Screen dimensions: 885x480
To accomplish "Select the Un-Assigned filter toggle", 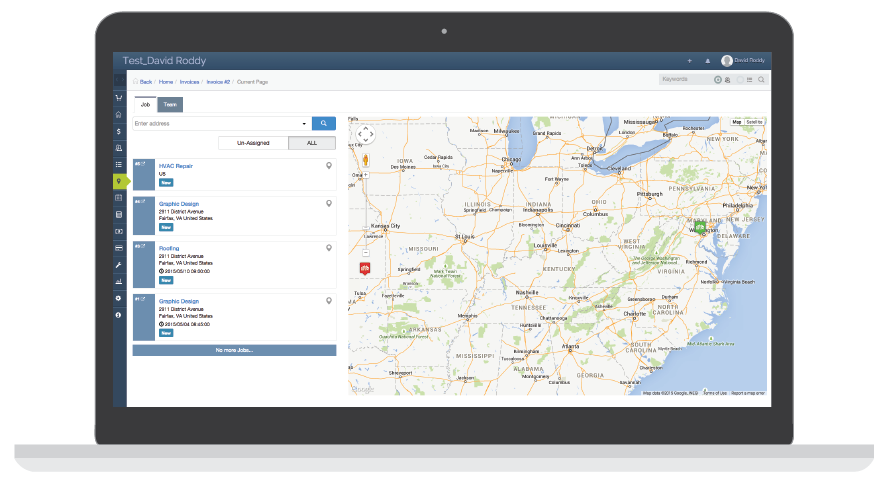I will click(253, 143).
